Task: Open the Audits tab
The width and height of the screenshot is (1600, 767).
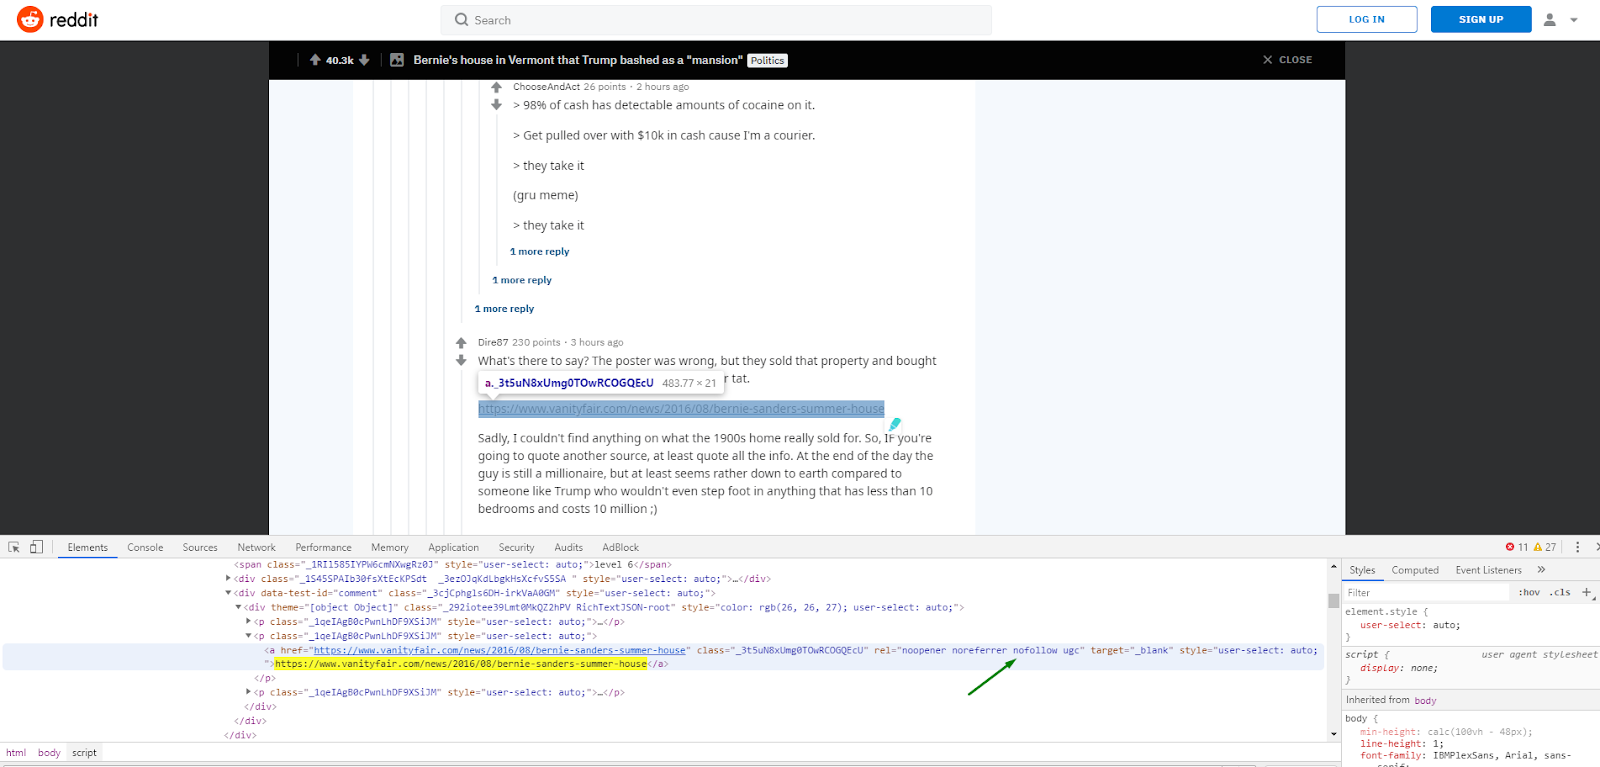Action: pos(569,547)
